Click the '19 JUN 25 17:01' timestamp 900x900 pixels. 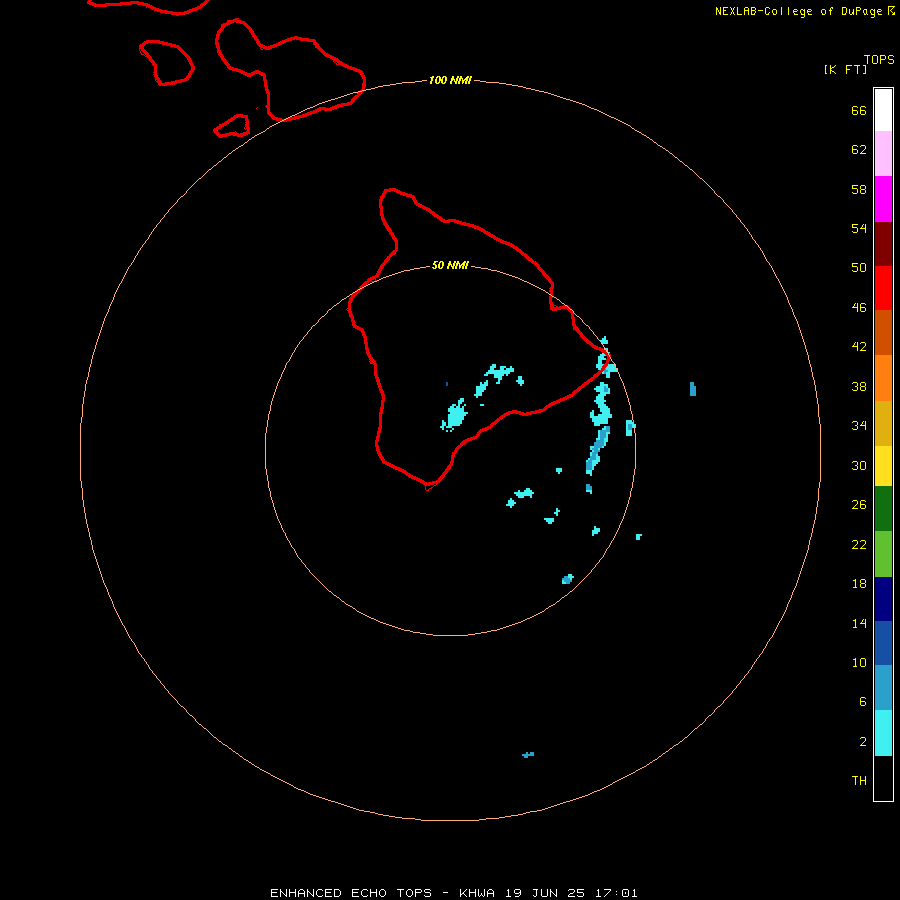(571, 893)
